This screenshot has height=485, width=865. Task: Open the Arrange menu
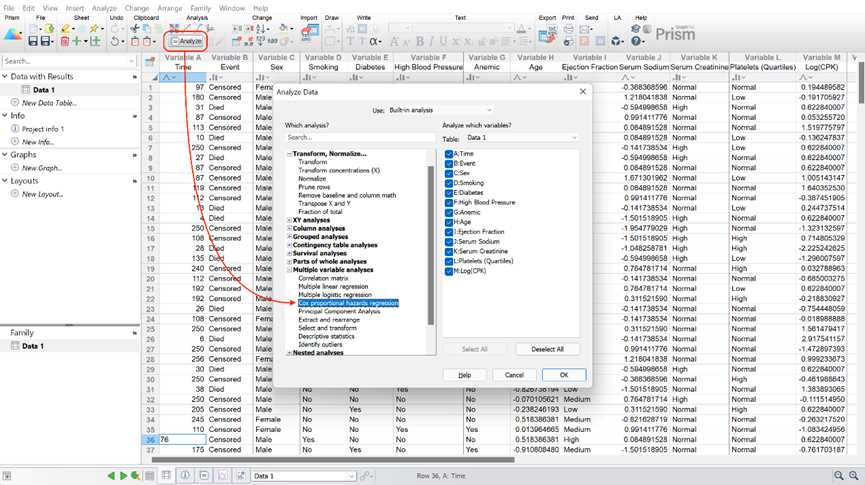click(x=170, y=8)
